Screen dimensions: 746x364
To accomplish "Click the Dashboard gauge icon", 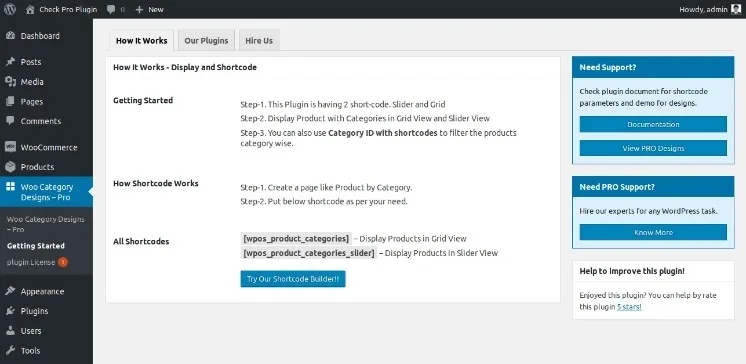I will 10,36.
